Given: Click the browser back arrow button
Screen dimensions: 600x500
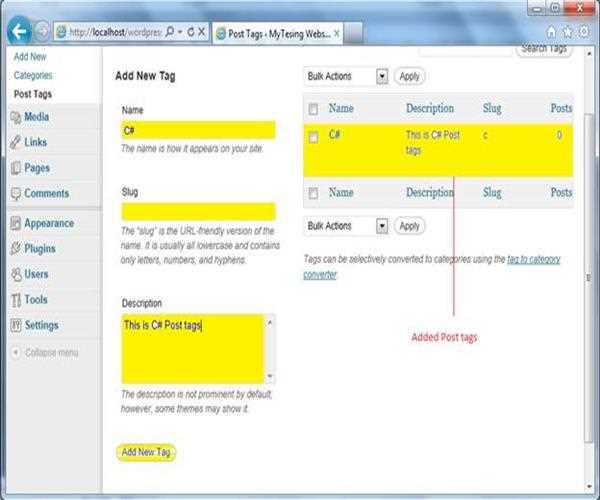Looking at the screenshot, I should [17, 31].
